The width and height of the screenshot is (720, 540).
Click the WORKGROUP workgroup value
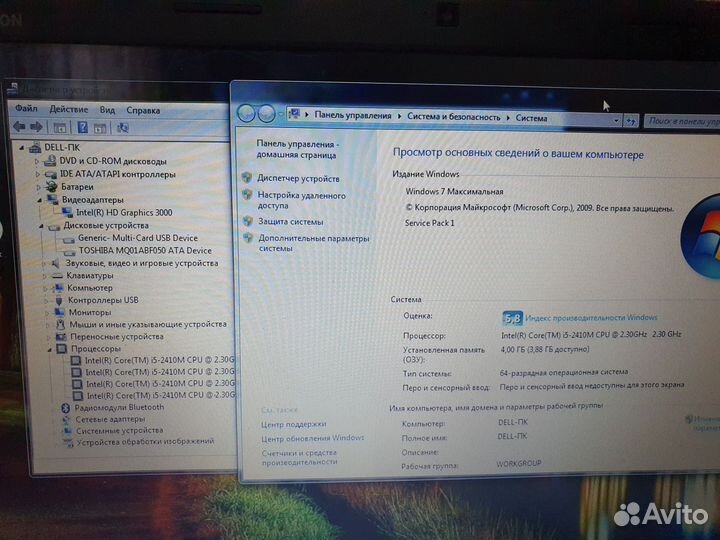(519, 464)
